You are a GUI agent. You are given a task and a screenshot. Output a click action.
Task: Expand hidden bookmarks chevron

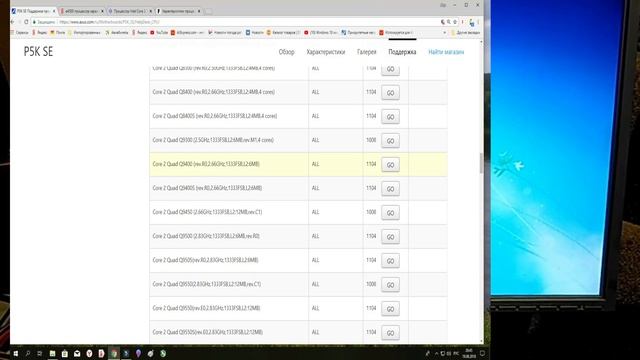point(444,32)
